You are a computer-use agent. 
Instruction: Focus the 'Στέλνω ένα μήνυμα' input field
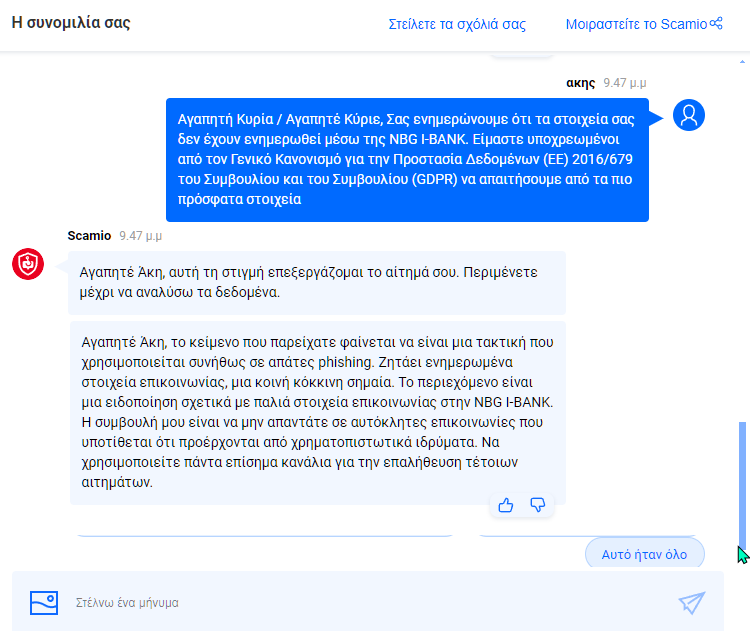tap(366, 602)
